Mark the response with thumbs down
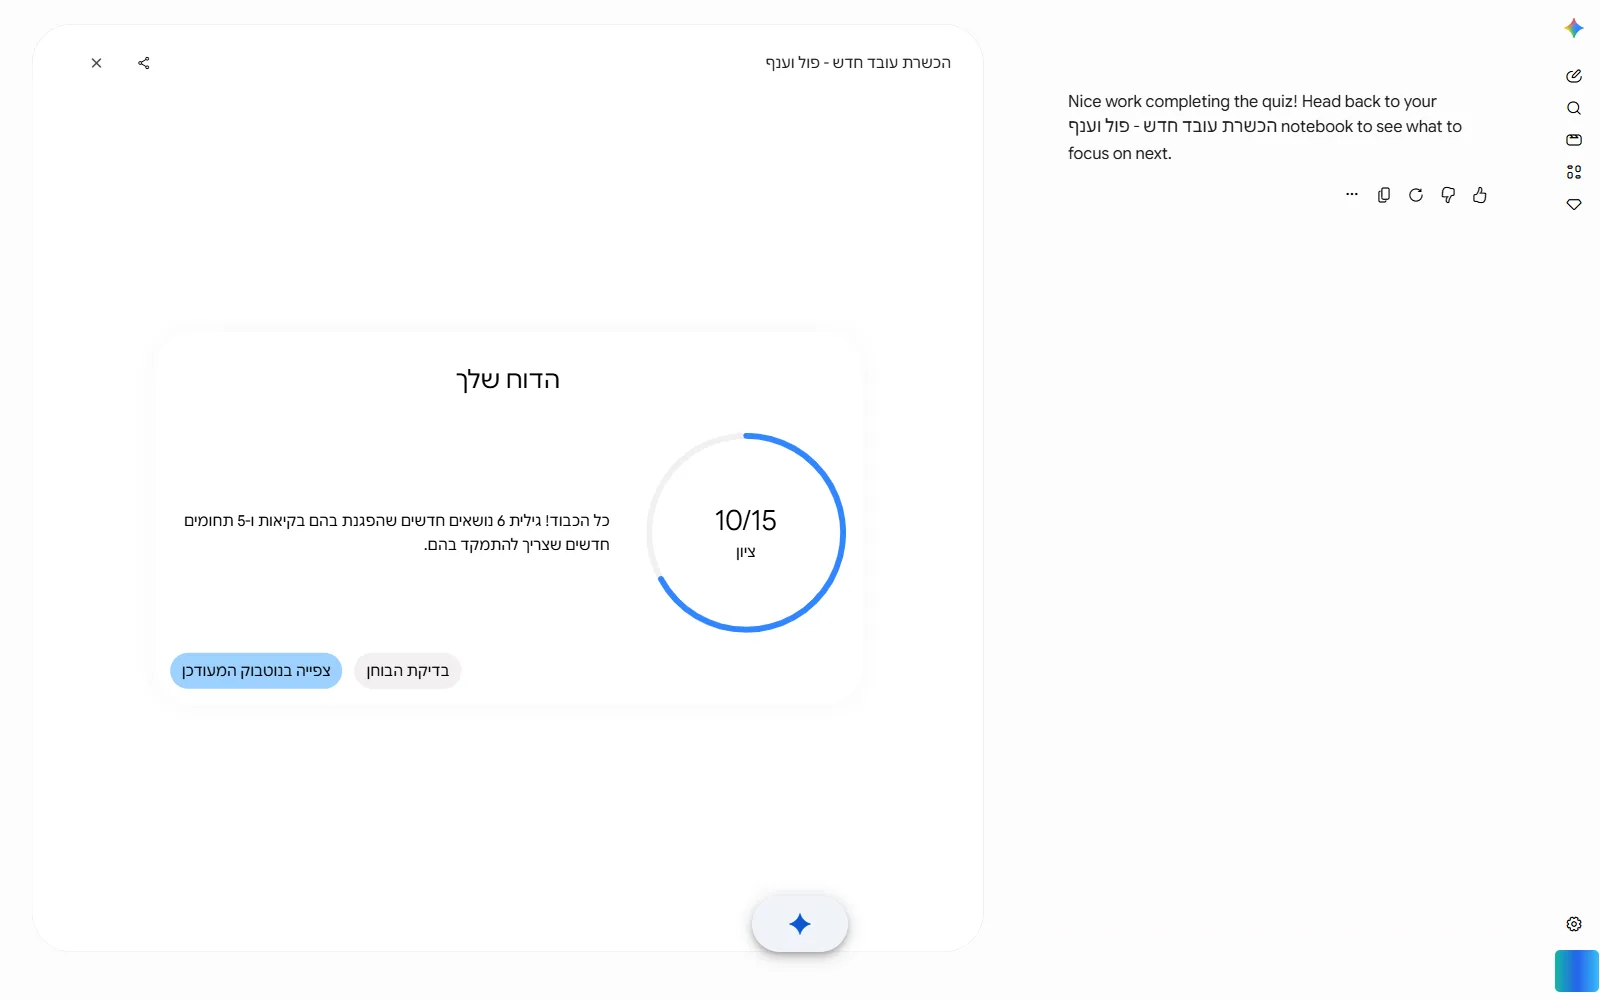This screenshot has height=1000, width=1600. click(x=1448, y=195)
